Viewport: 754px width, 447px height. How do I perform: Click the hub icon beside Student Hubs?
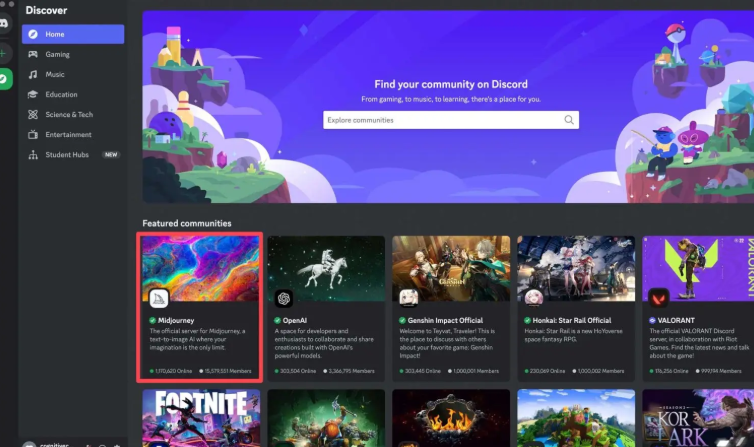33,155
